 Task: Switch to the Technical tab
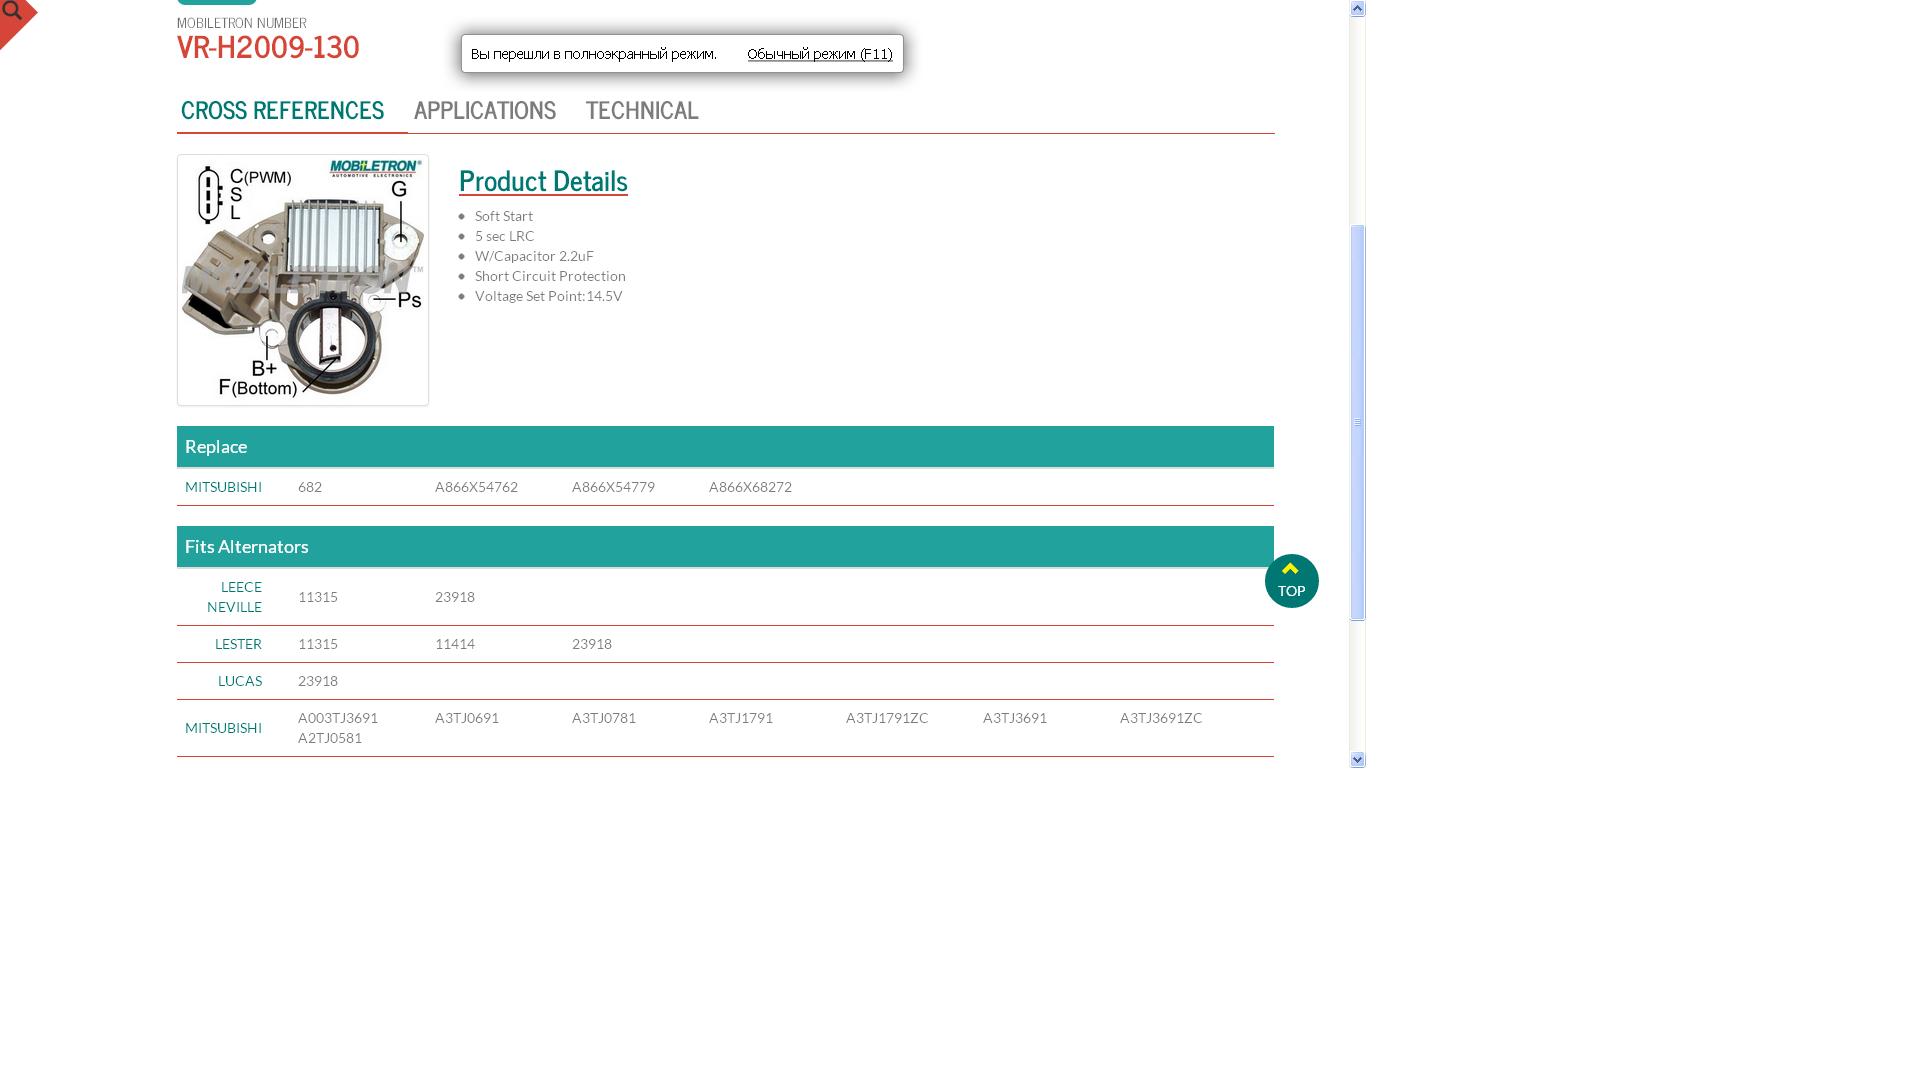[642, 110]
